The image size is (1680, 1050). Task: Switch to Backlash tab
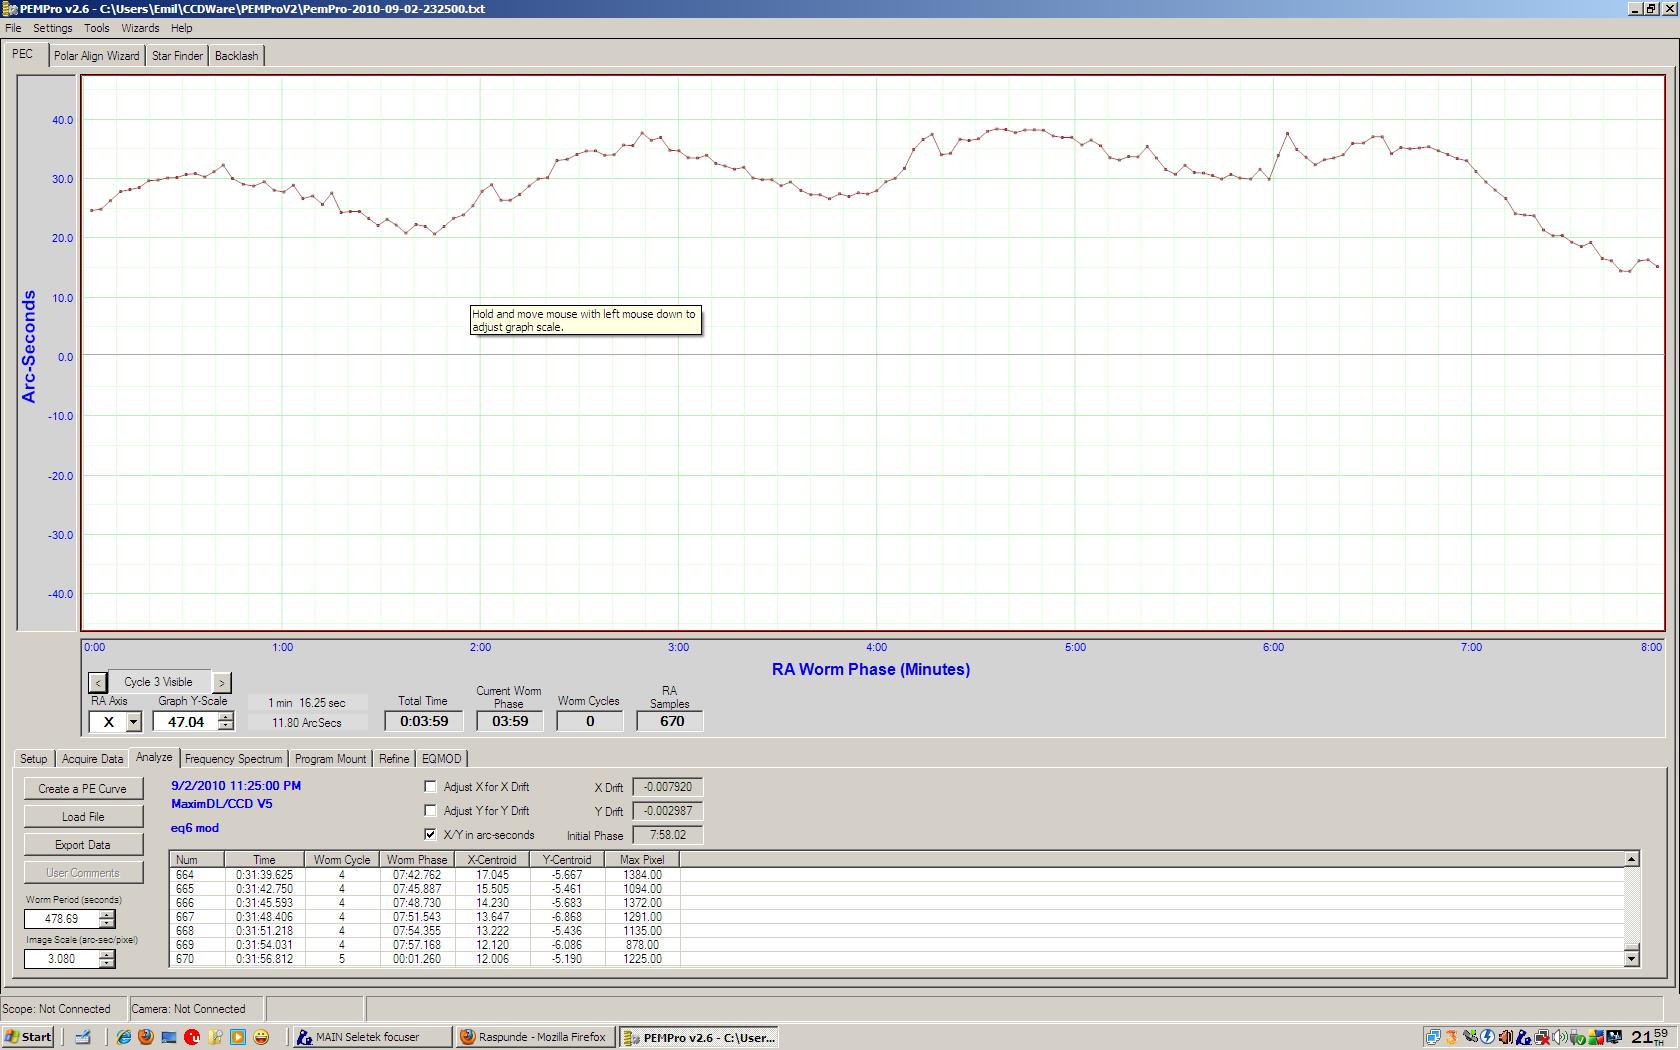click(236, 56)
